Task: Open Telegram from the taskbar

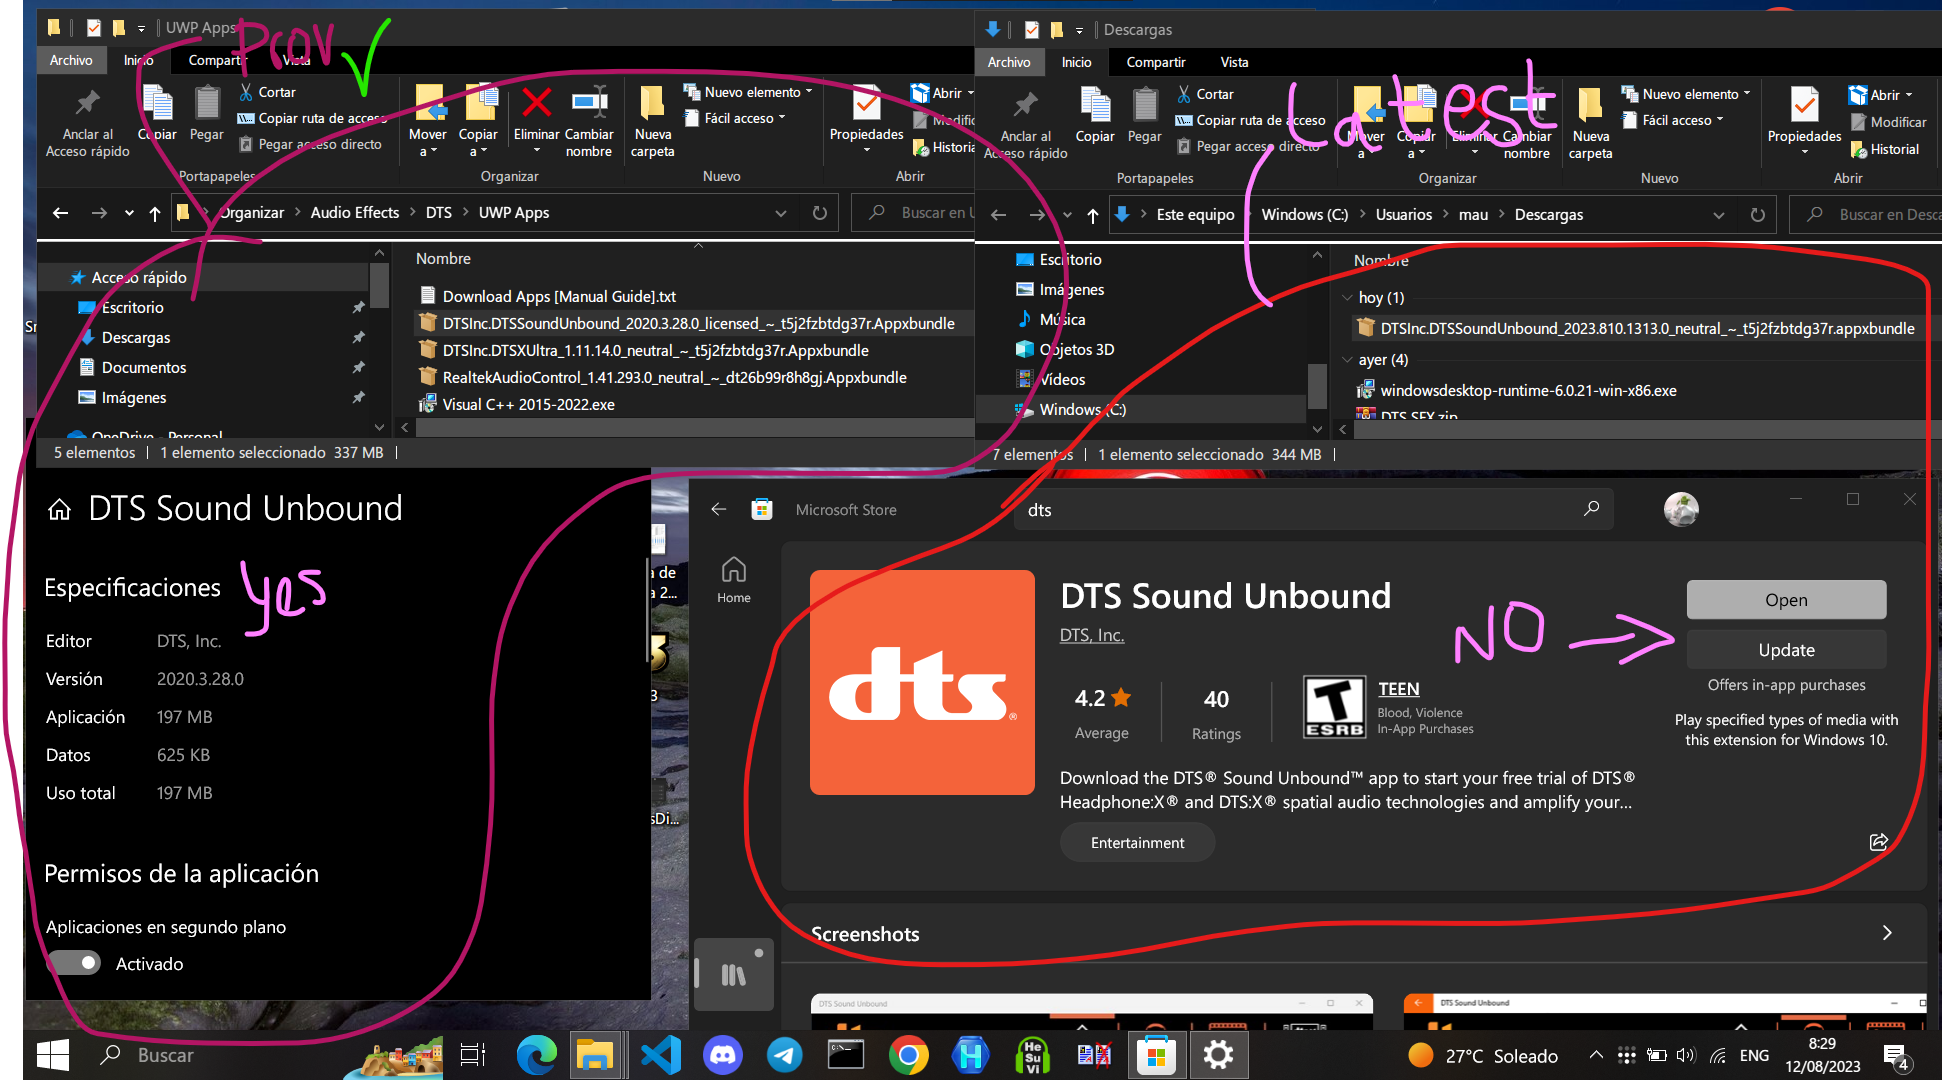Action: [x=785, y=1055]
